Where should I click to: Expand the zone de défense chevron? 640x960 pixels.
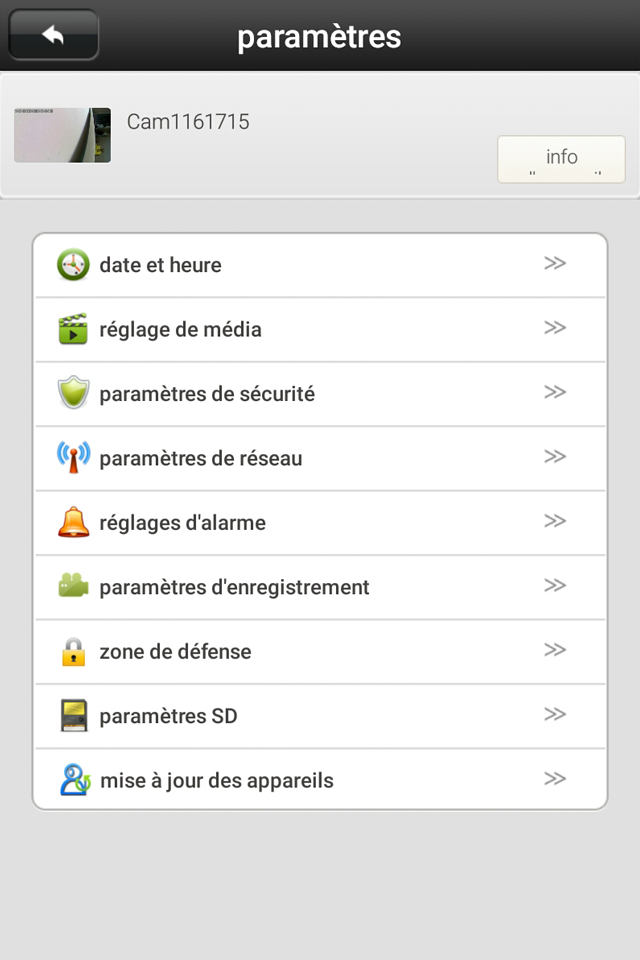[x=555, y=650]
